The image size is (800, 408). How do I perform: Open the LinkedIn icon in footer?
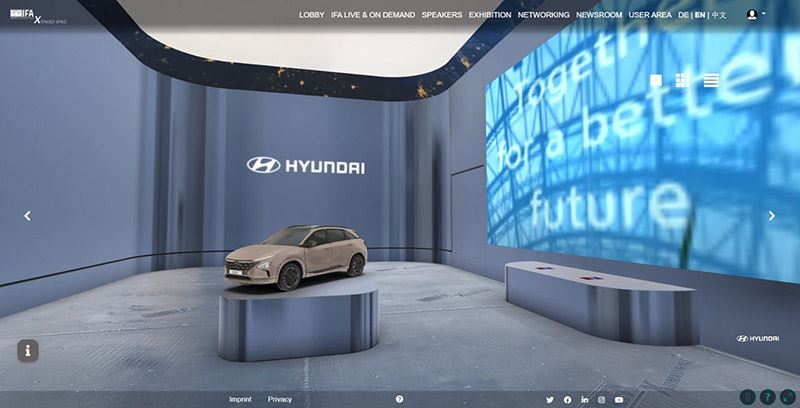[584, 400]
